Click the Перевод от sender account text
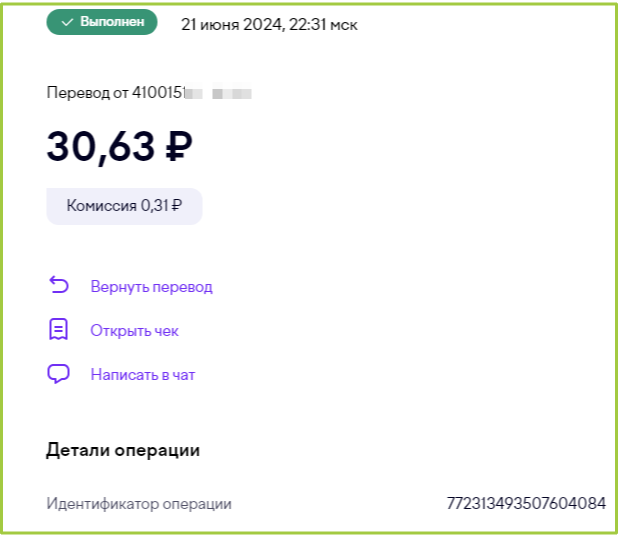The width and height of the screenshot is (619, 536). click(x=149, y=93)
